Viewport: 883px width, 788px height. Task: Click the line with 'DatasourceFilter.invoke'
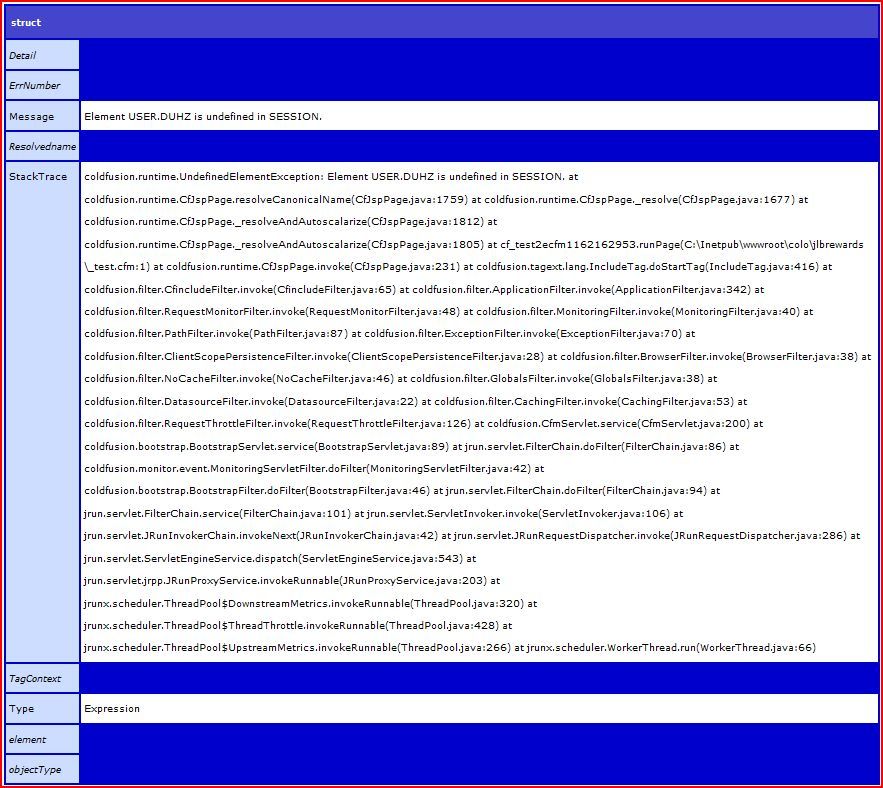(416, 402)
